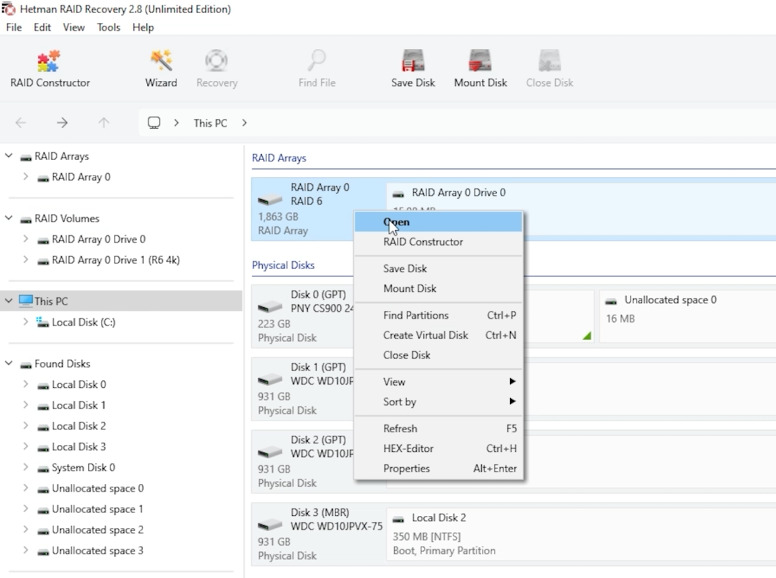Click the This PC monitor icon in tree
Viewport: 776px width, 578px height.
point(26,300)
